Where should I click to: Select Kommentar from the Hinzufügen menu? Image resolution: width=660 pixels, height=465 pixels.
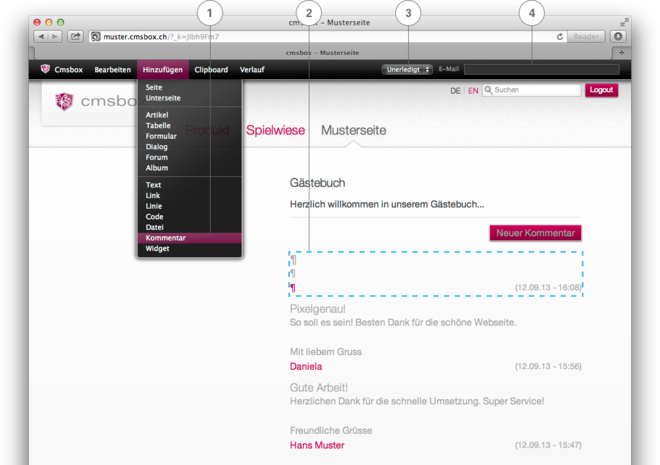click(166, 238)
